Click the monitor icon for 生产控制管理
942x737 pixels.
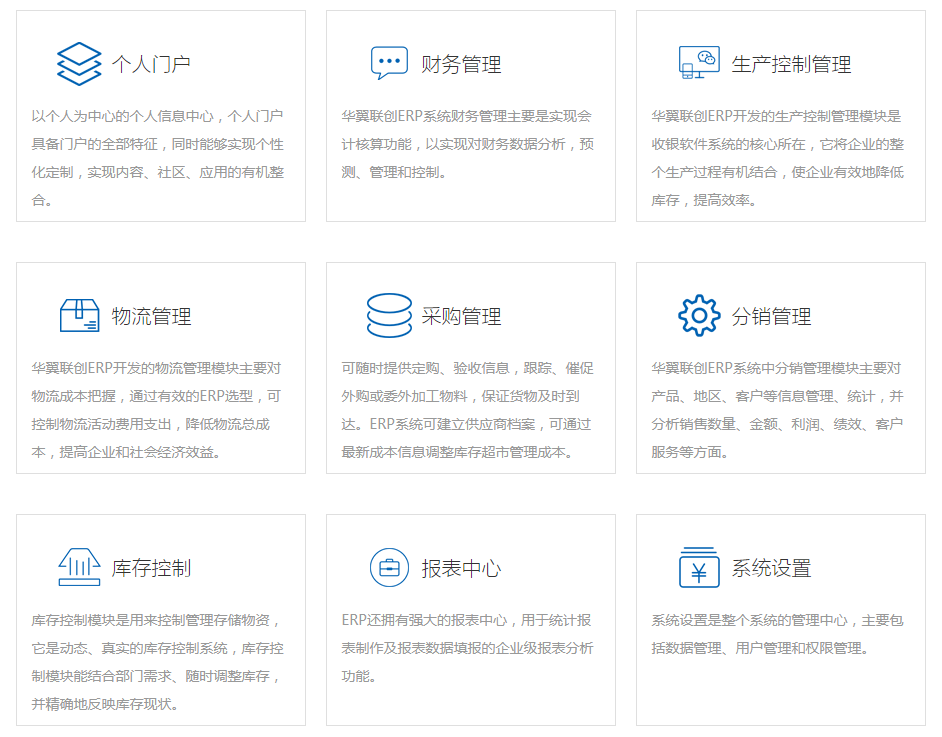(699, 63)
